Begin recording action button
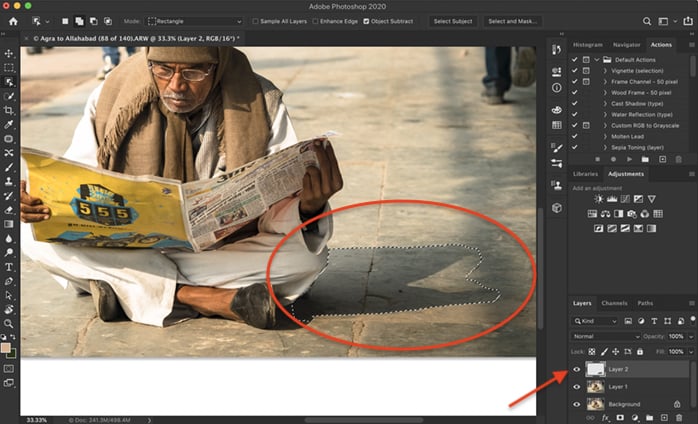This screenshot has height=424, width=698. [x=613, y=159]
